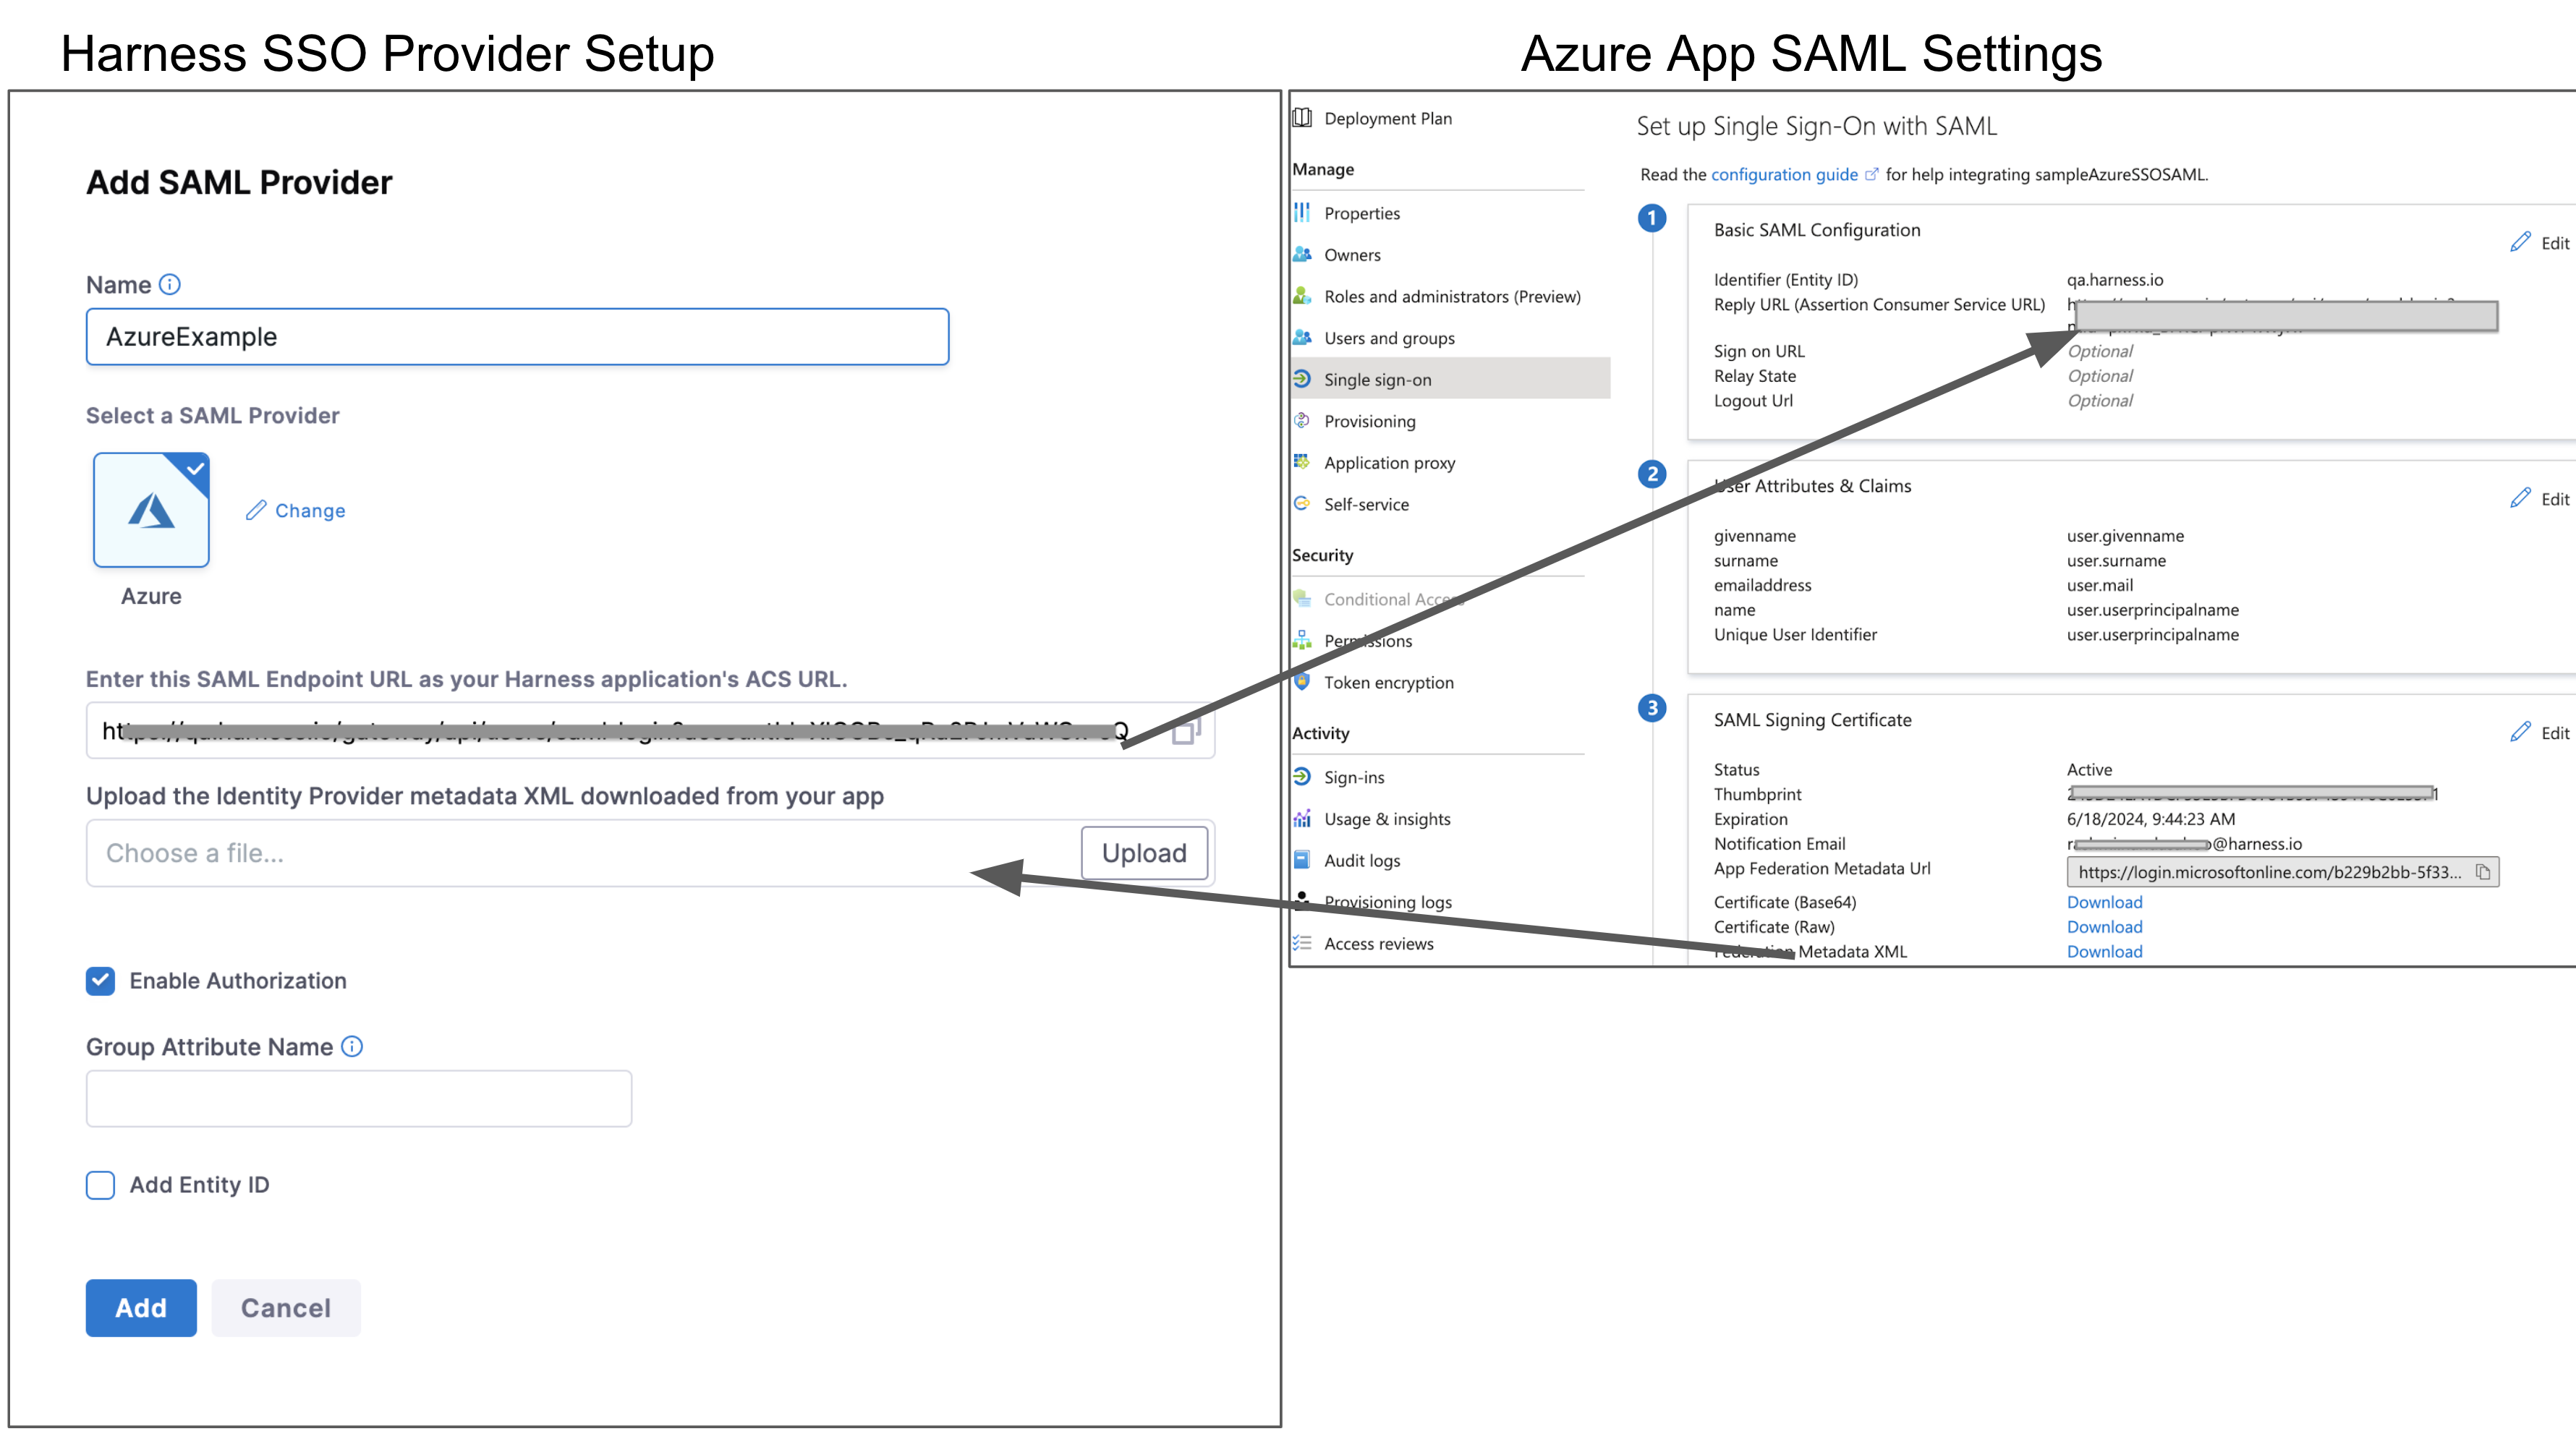This screenshot has height=1434, width=2576.
Task: Click into the Group Attribute Name field
Action: click(359, 1099)
